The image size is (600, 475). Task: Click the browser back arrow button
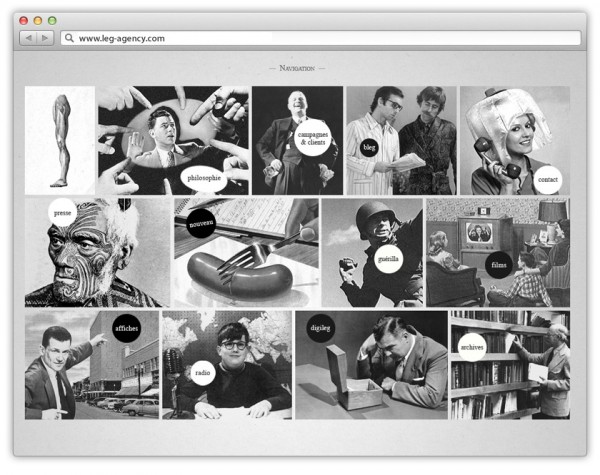coord(28,38)
